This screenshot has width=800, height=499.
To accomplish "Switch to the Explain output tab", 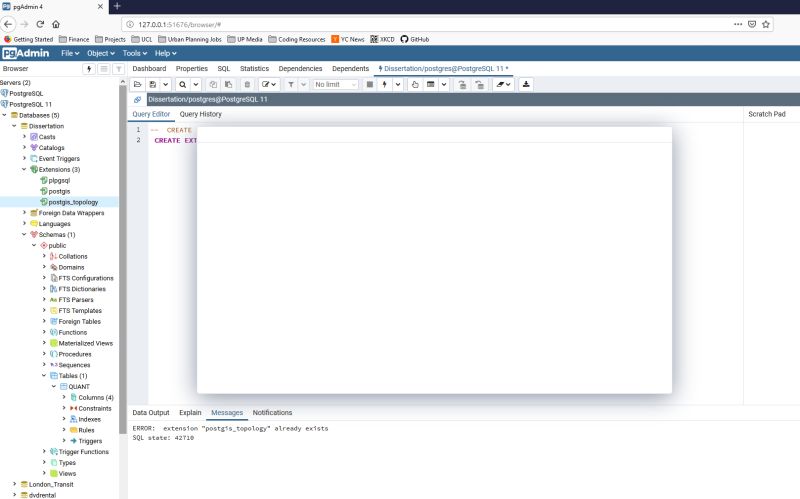I will (x=190, y=412).
